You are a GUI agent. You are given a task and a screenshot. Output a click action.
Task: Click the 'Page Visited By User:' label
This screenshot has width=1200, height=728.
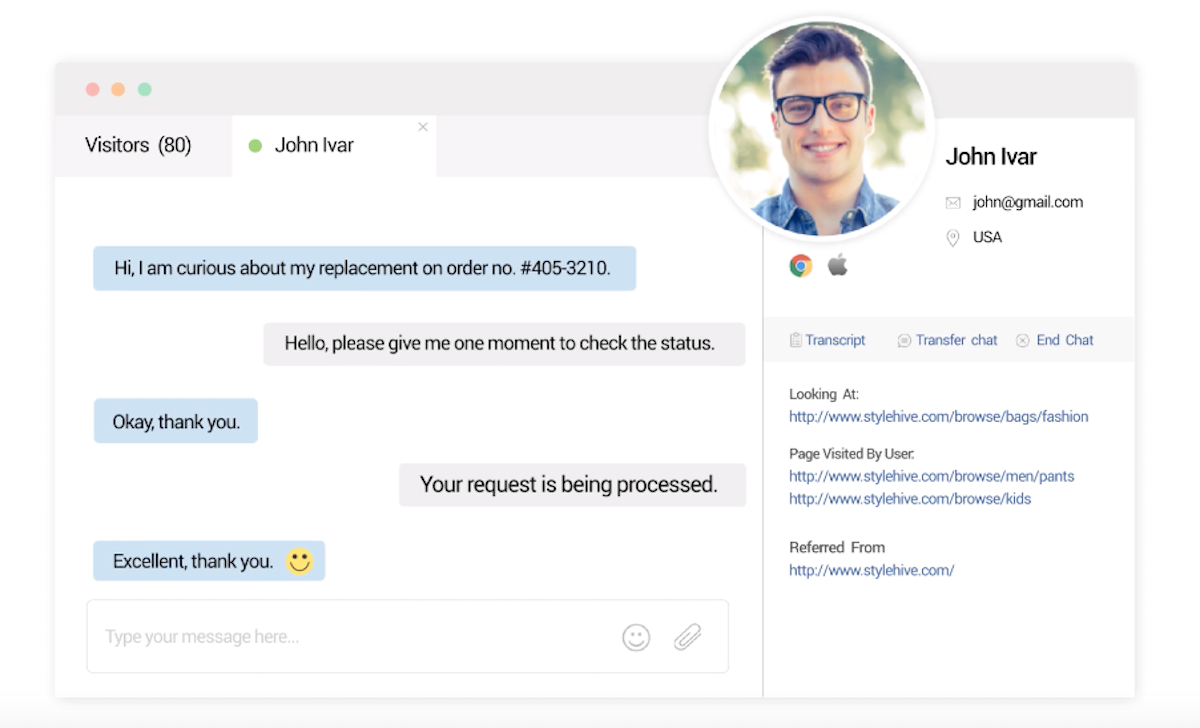pyautogui.click(x=852, y=454)
